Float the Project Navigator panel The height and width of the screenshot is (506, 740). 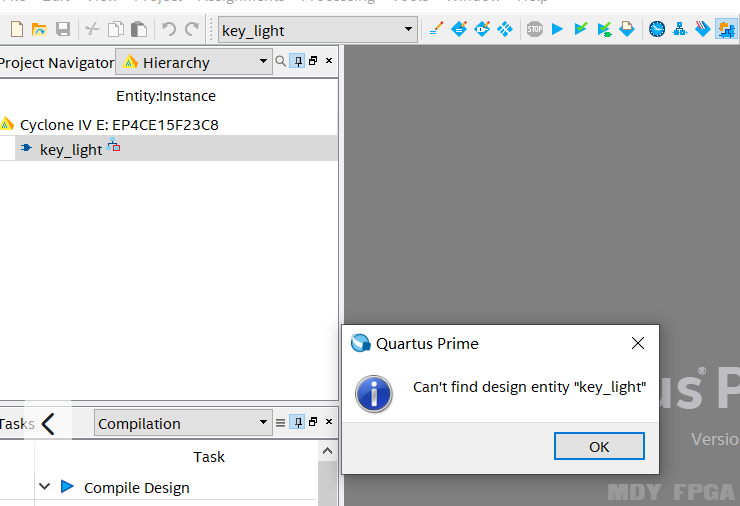[x=313, y=62]
